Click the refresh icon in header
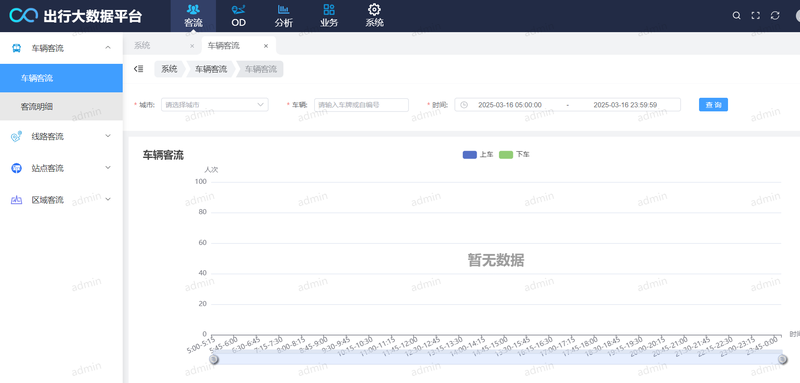The width and height of the screenshot is (800, 383). click(x=775, y=16)
